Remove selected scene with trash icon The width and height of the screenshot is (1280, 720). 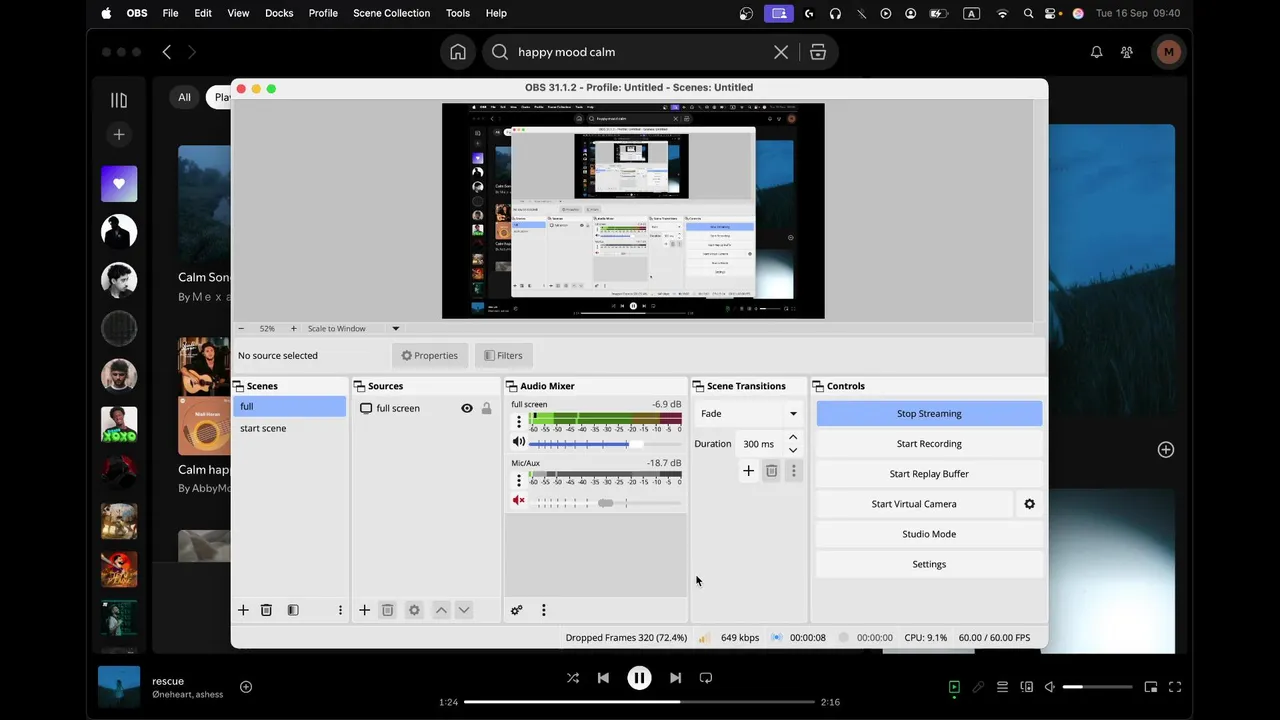[x=266, y=610]
